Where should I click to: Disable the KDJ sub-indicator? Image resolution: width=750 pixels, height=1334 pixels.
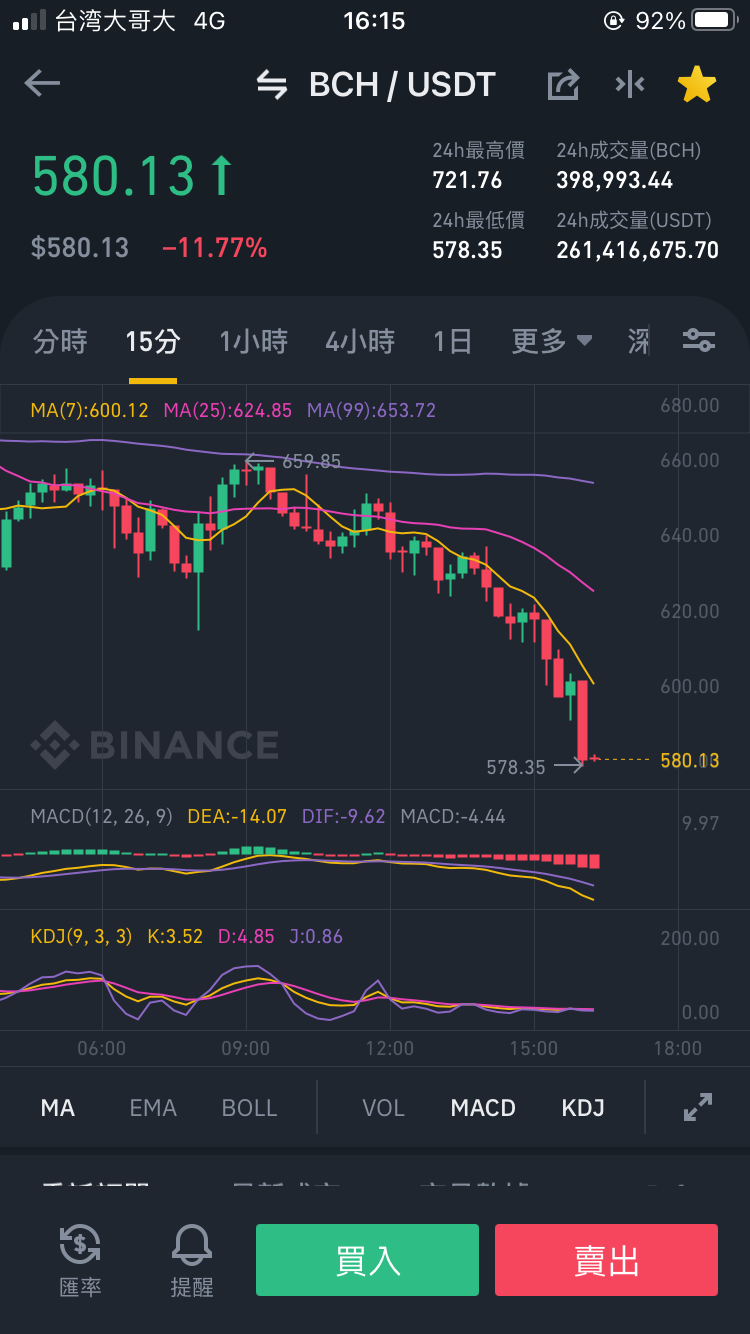coord(583,1108)
